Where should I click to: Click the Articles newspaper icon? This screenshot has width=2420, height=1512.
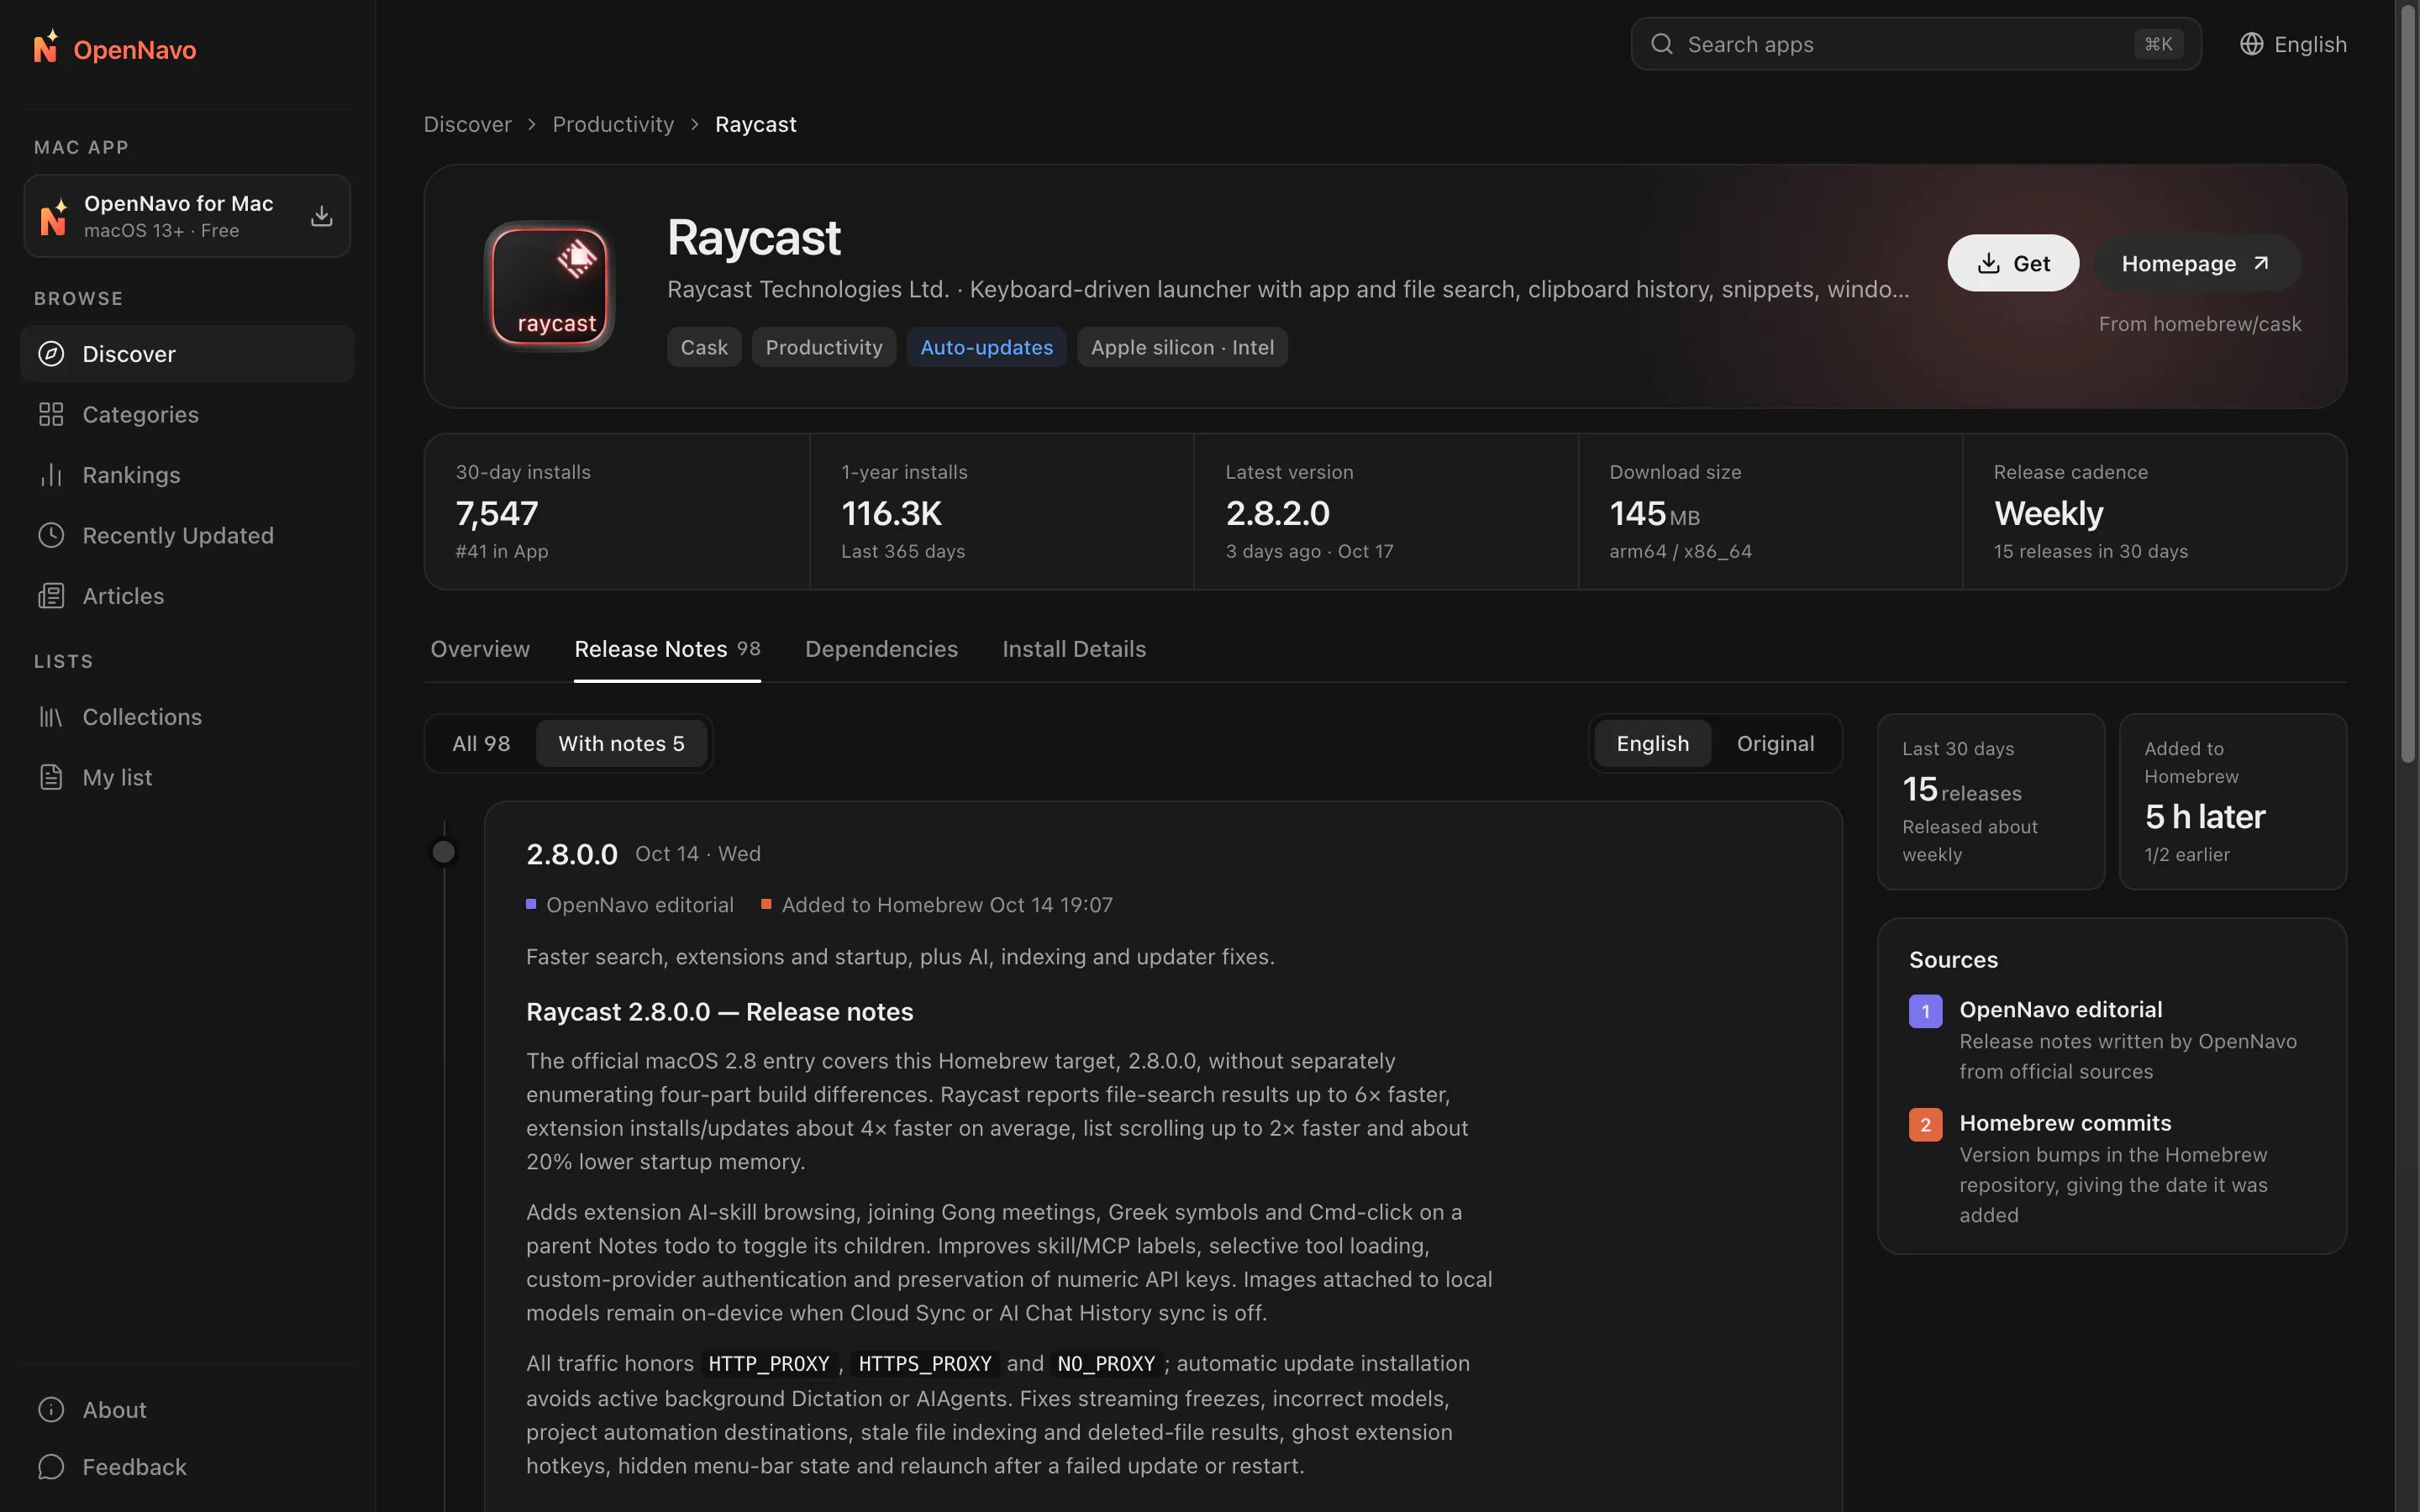point(51,596)
